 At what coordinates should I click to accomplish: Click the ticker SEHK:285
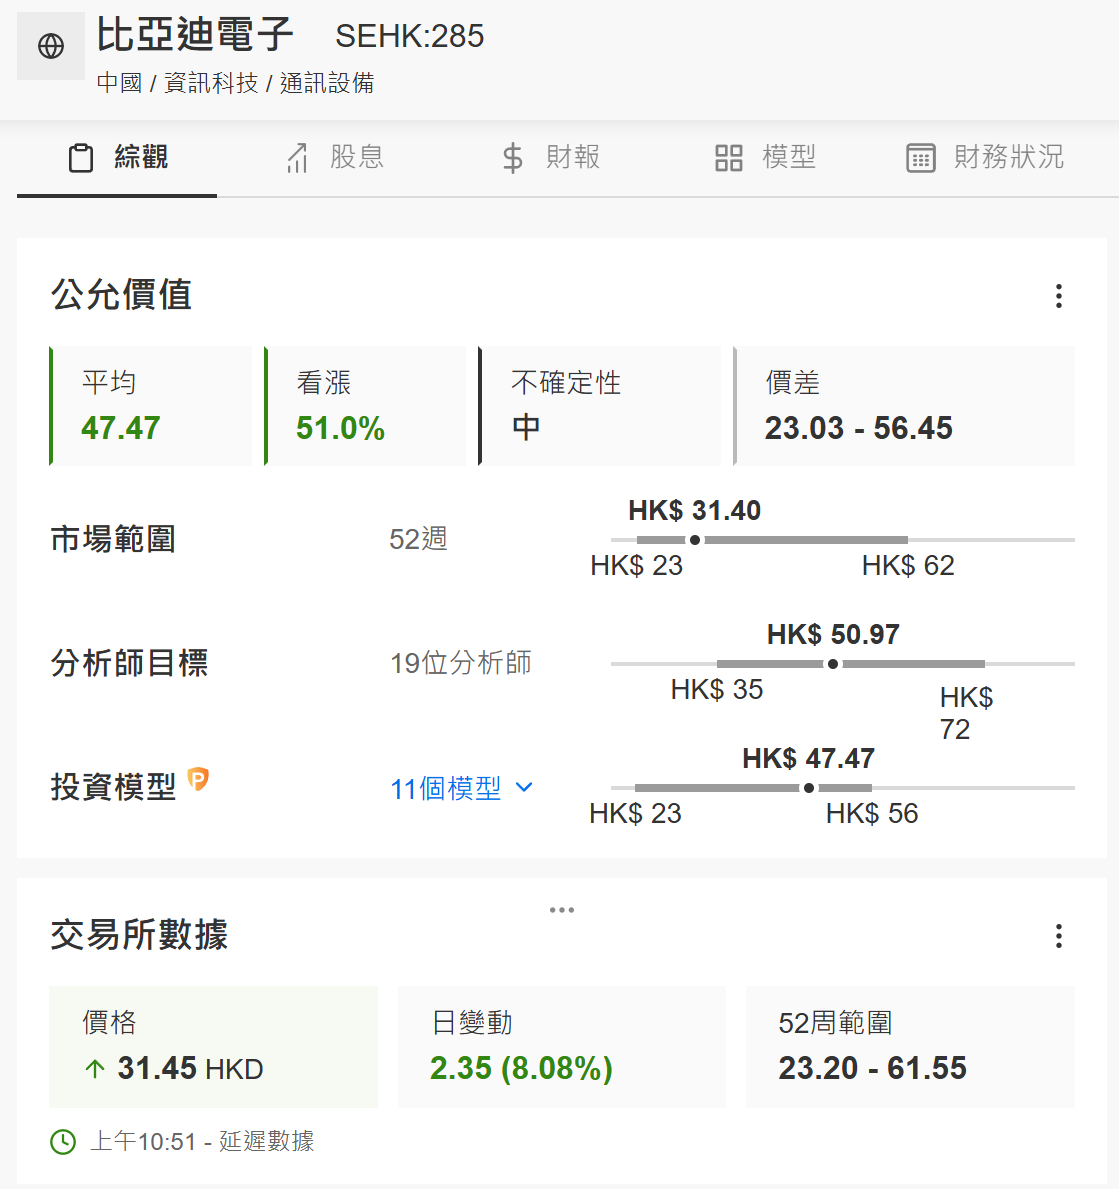(409, 36)
